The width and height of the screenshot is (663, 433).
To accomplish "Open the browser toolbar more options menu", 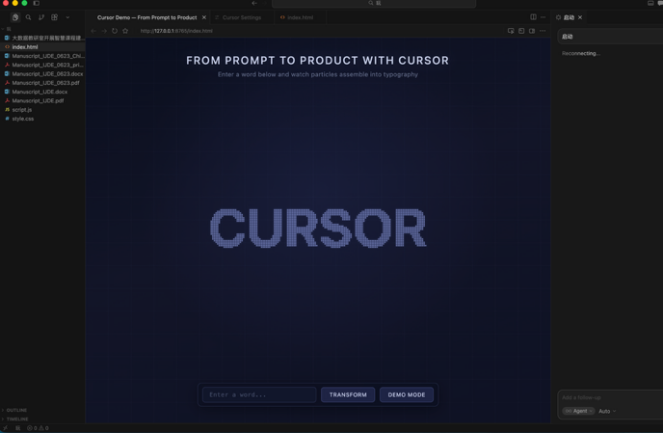I will click(542, 31).
